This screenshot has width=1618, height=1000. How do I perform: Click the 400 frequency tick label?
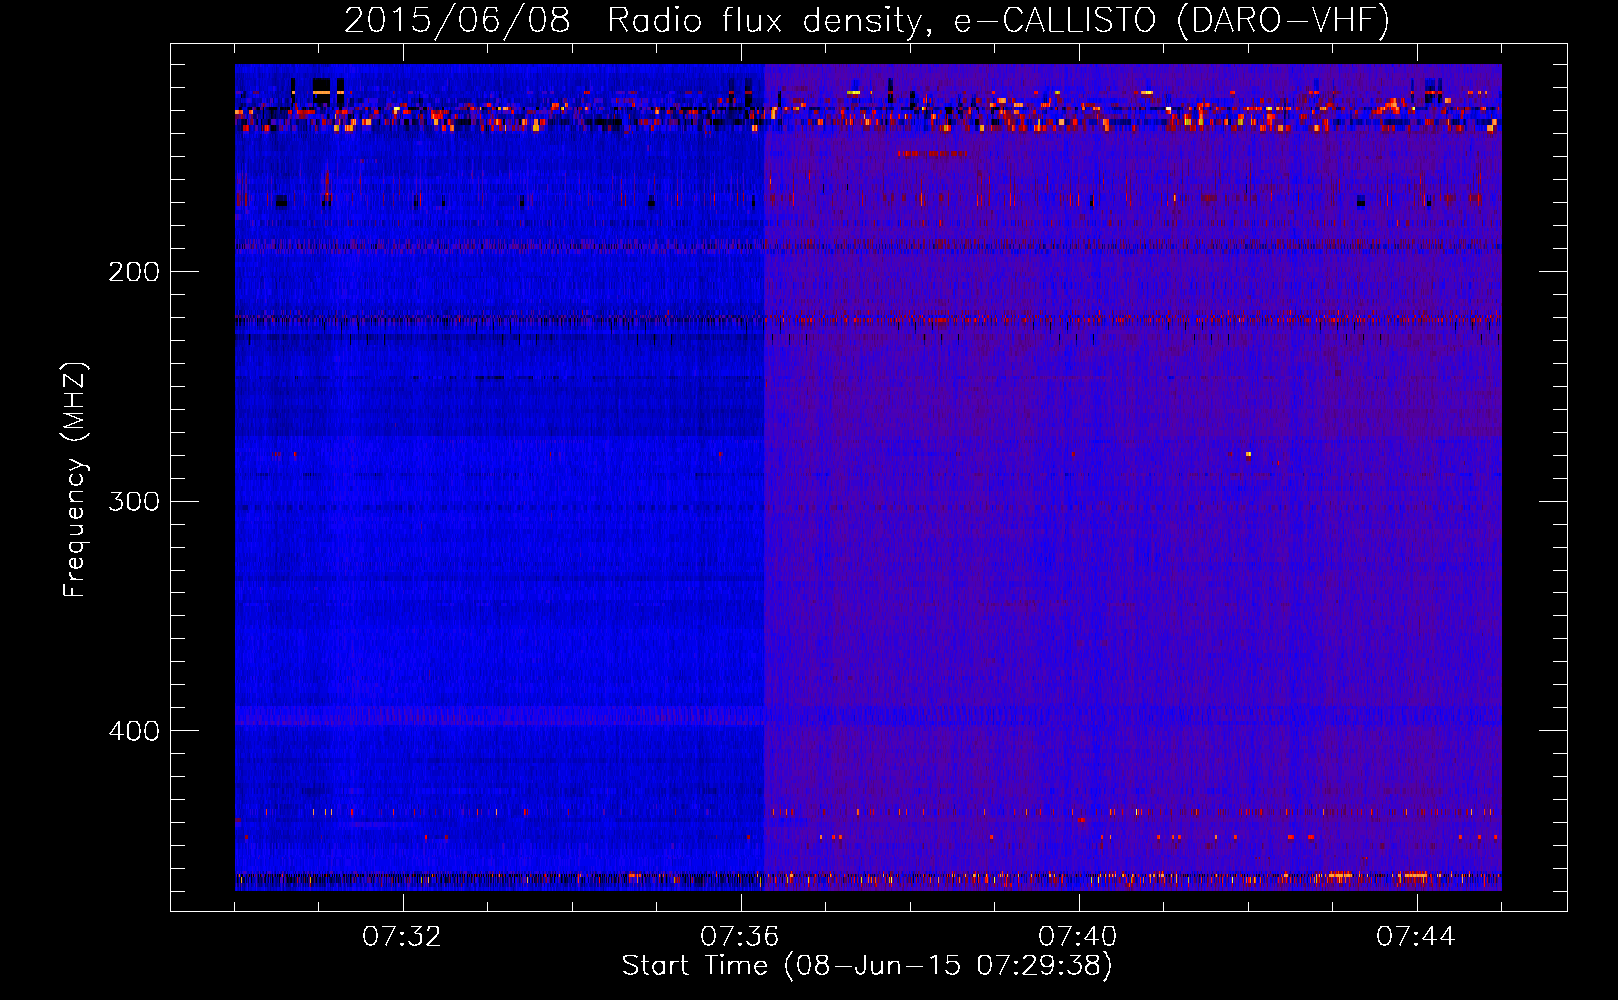click(x=134, y=731)
